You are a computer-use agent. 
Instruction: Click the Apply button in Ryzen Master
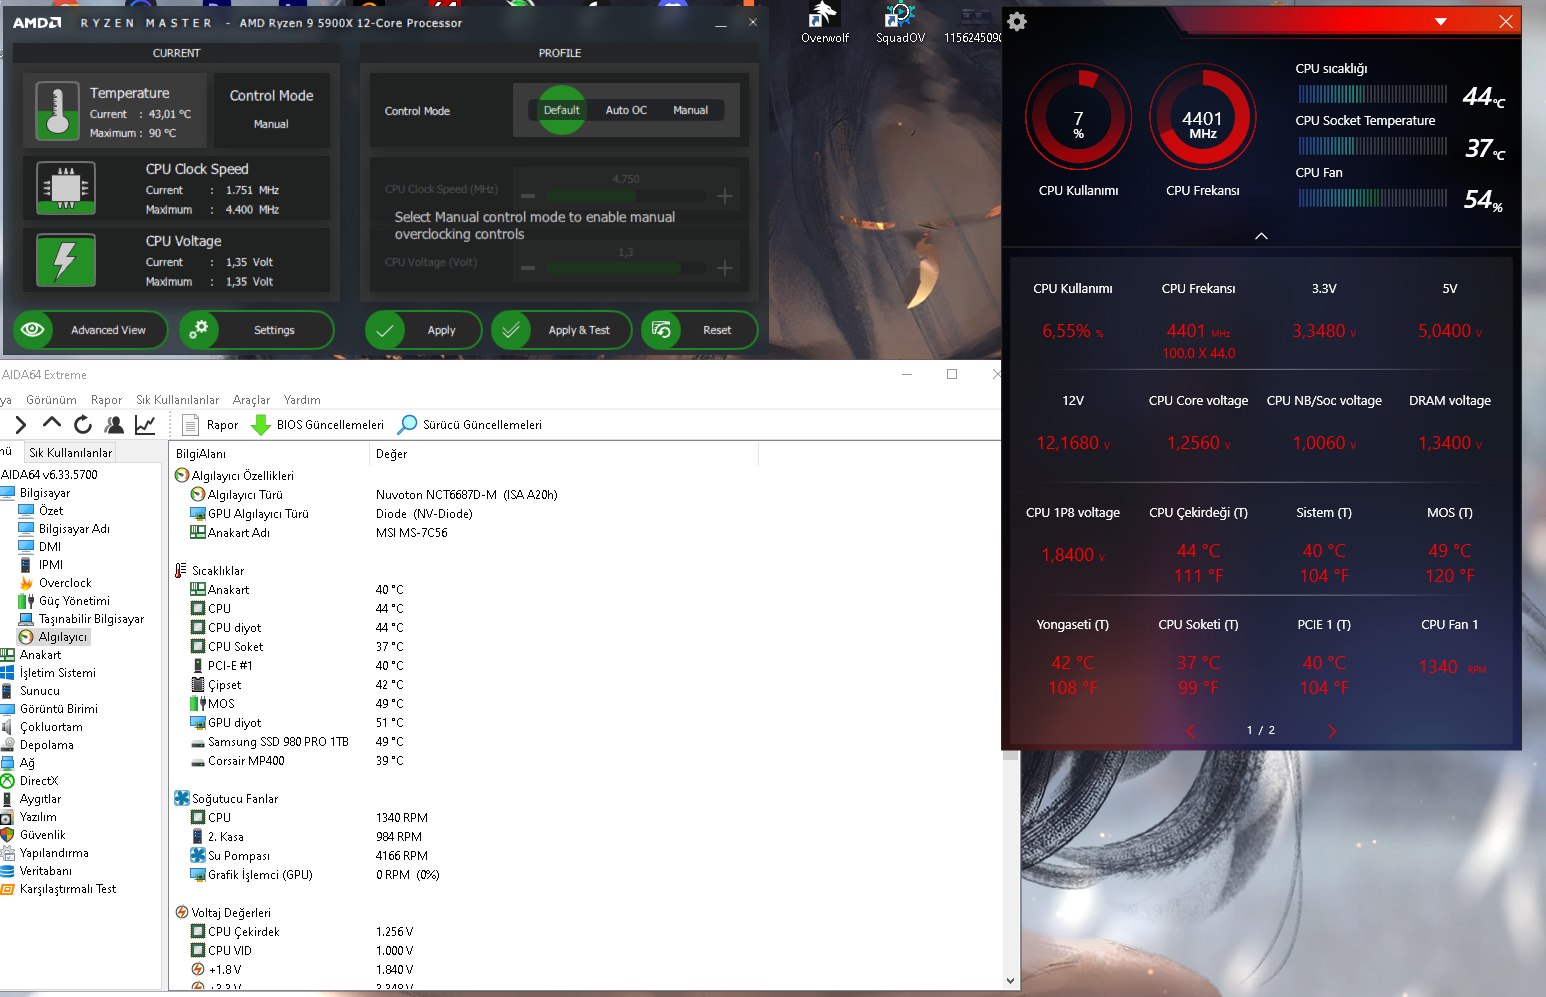tap(423, 330)
